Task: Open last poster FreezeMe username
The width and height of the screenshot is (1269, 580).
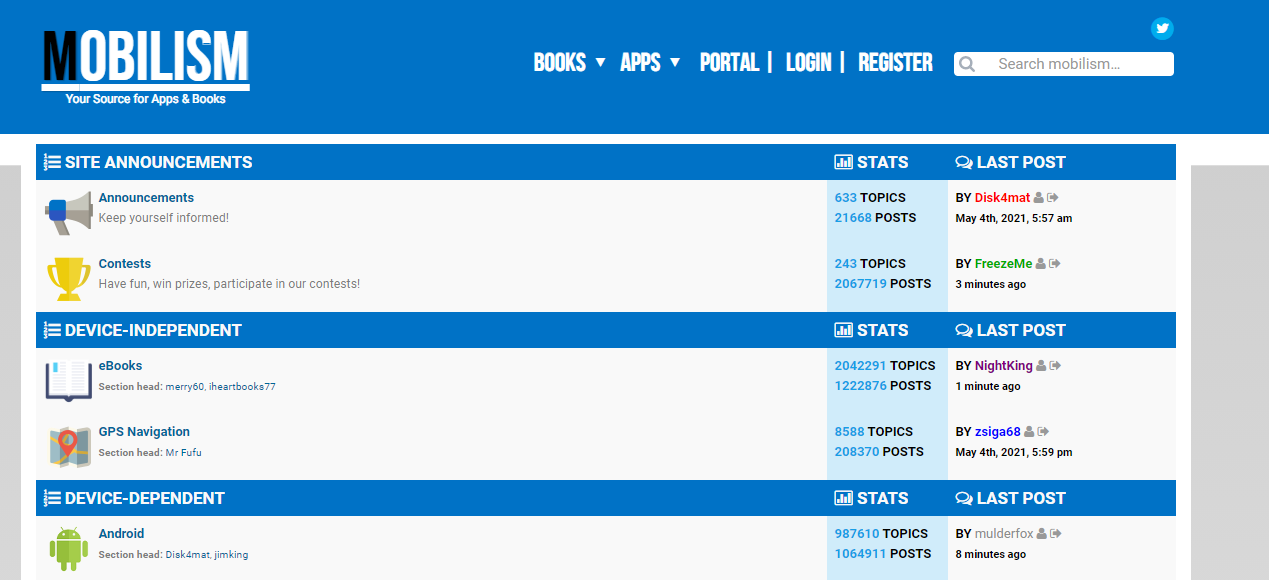Action: [1003, 264]
